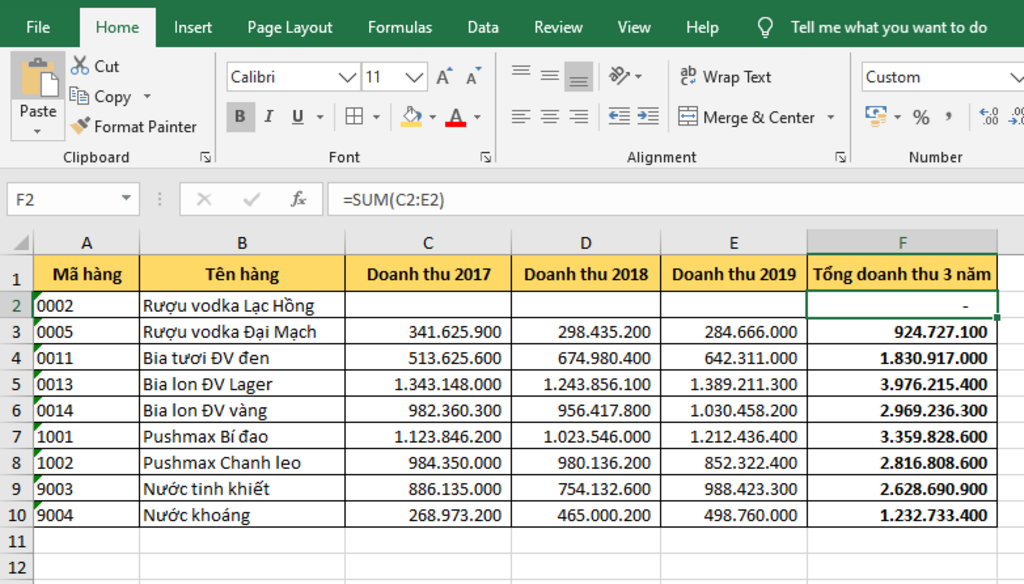Switch to the Formulas tab
This screenshot has height=584, width=1024.
(x=400, y=27)
